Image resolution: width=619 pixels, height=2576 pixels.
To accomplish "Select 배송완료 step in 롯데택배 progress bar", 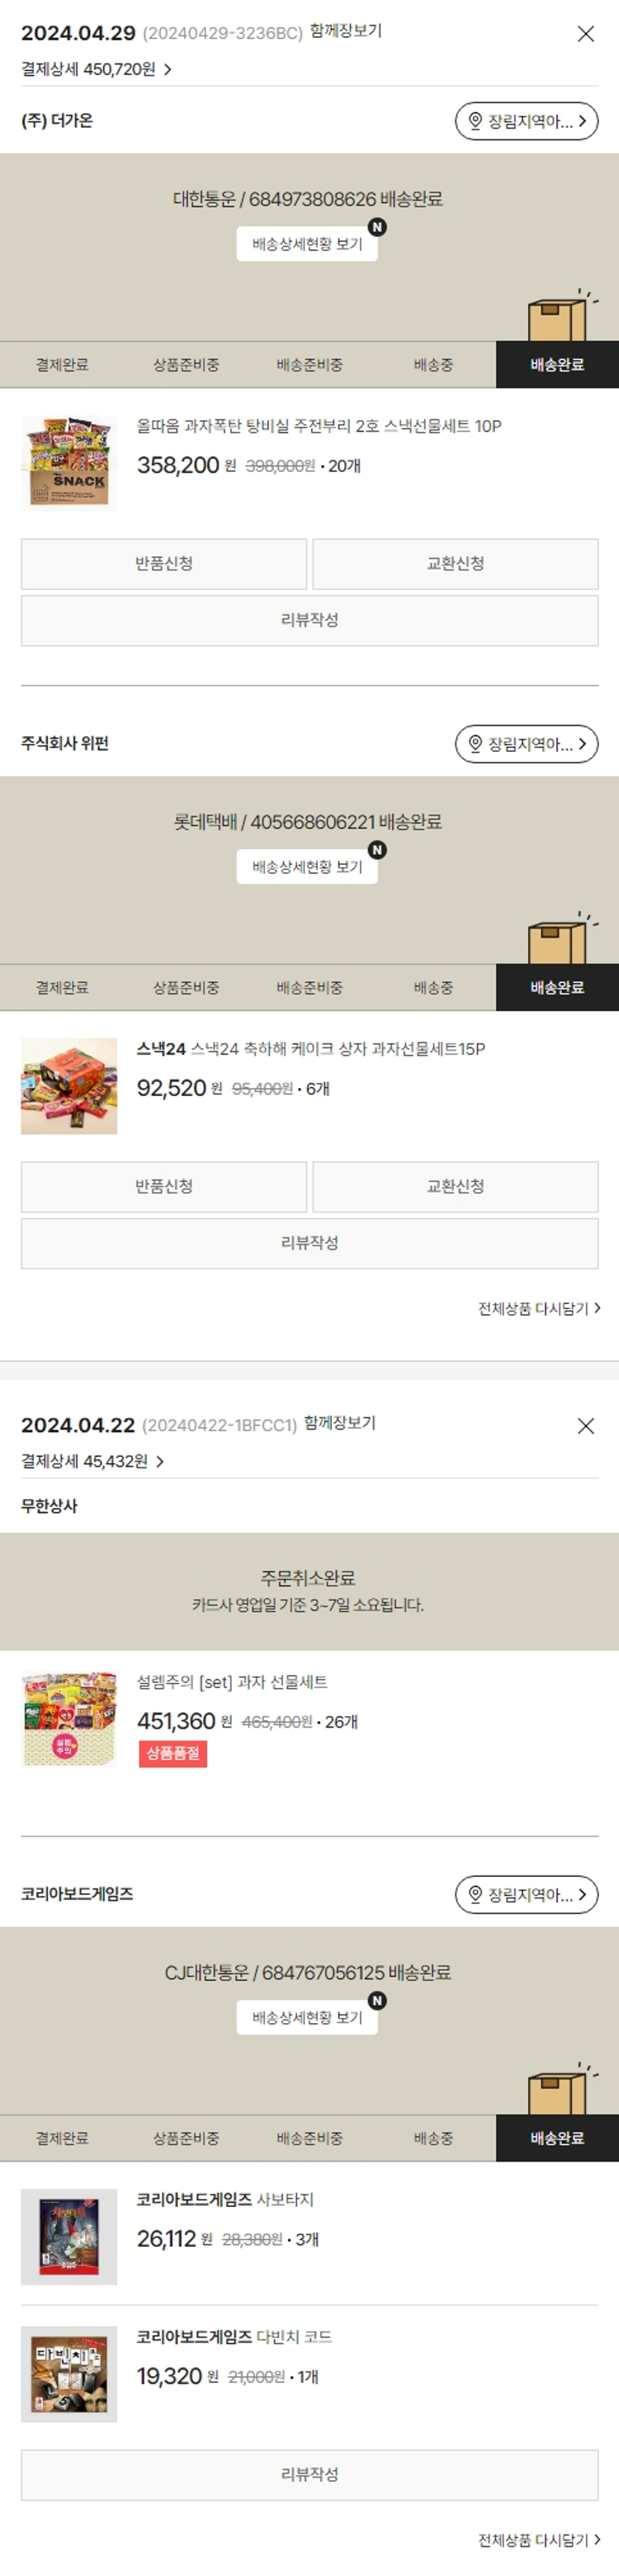I will tap(557, 988).
